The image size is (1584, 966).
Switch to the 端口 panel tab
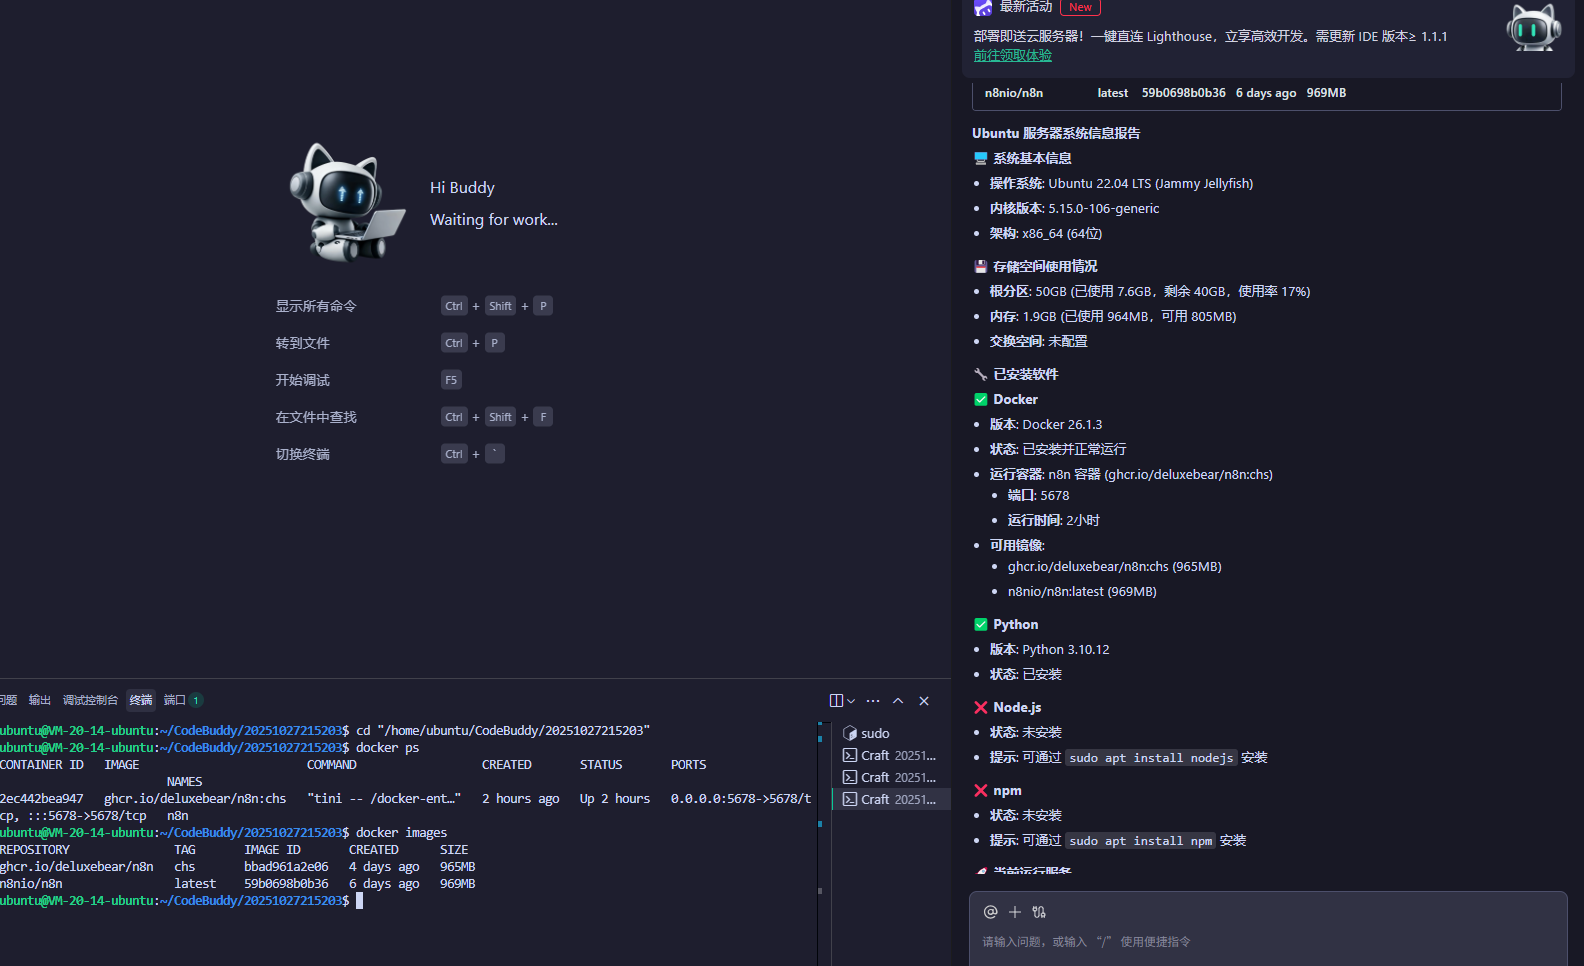[x=175, y=700]
